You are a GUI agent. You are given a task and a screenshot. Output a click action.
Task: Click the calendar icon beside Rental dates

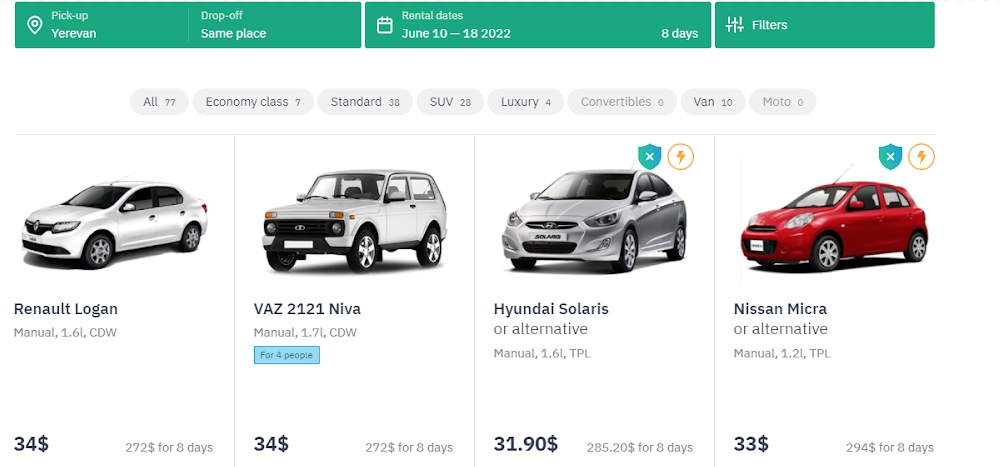[x=384, y=25]
